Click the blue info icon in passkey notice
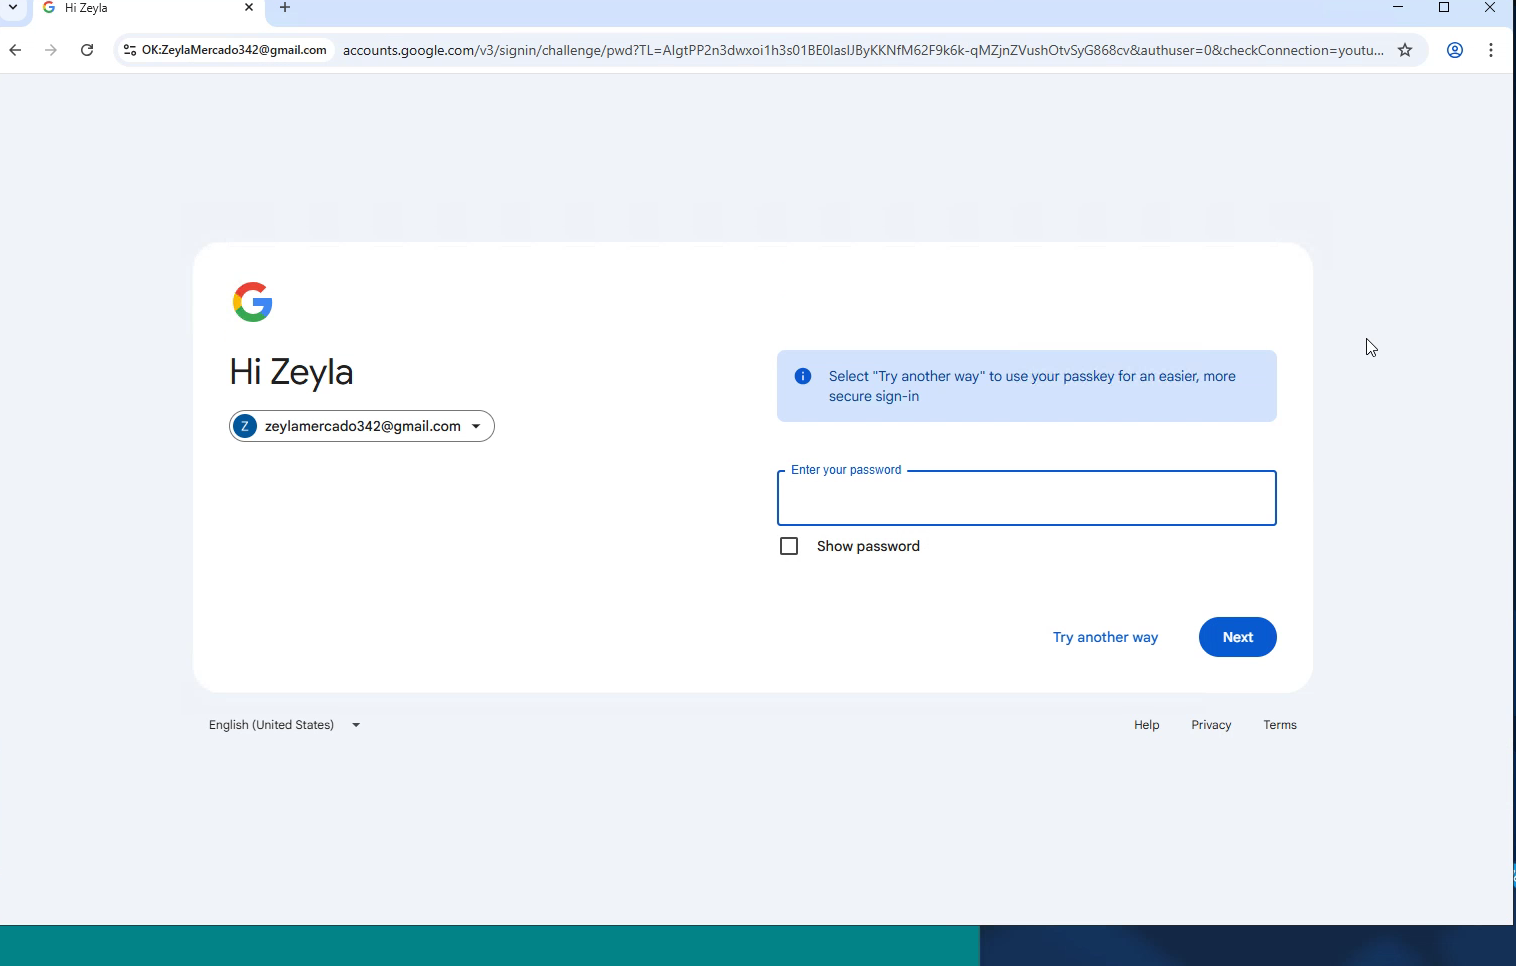 803,376
